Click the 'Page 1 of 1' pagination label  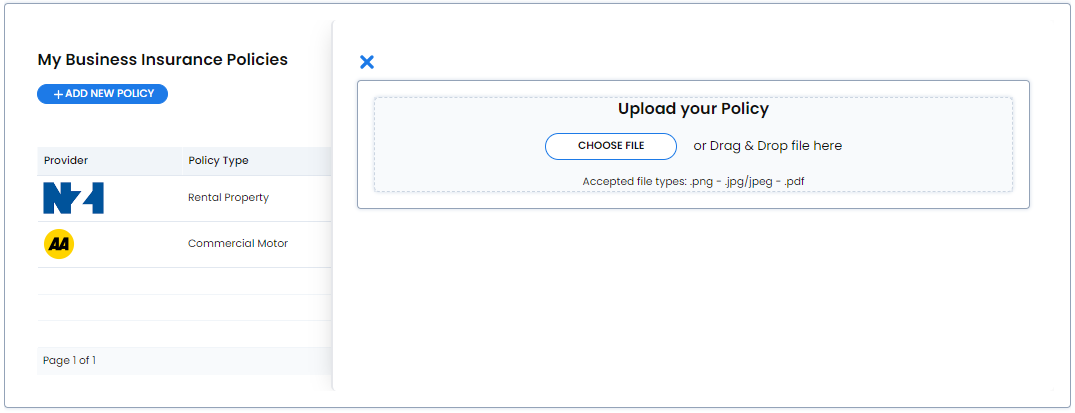click(x=69, y=360)
